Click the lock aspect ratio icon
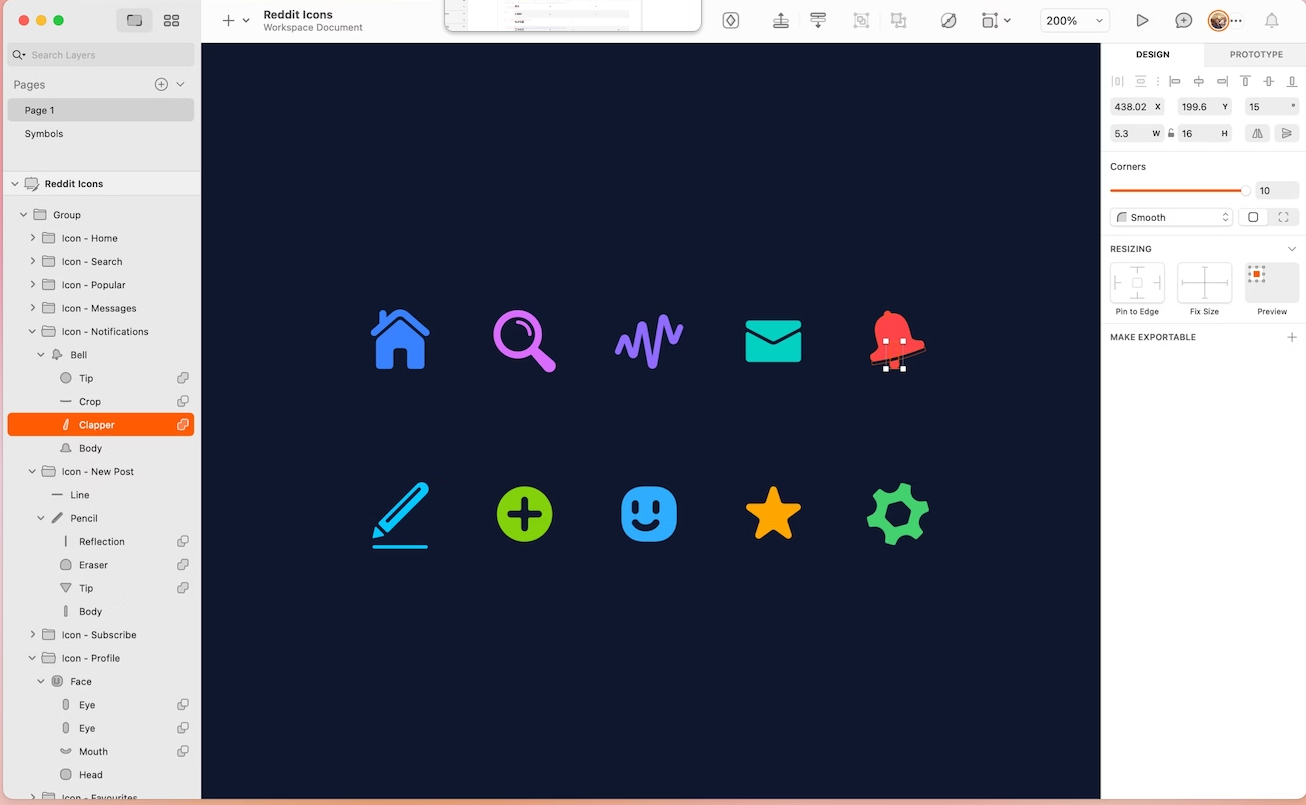 [1171, 133]
